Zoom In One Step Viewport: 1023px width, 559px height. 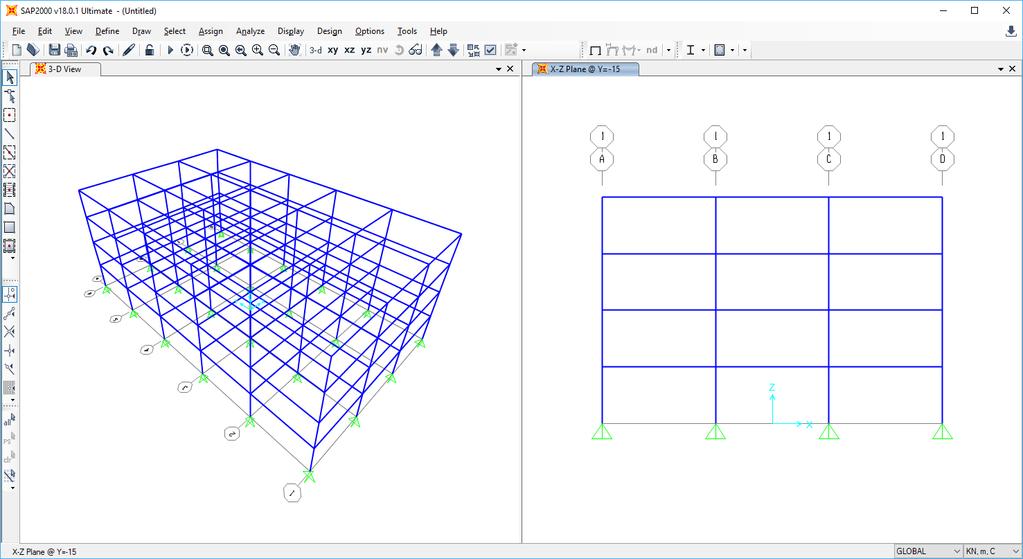coord(258,50)
